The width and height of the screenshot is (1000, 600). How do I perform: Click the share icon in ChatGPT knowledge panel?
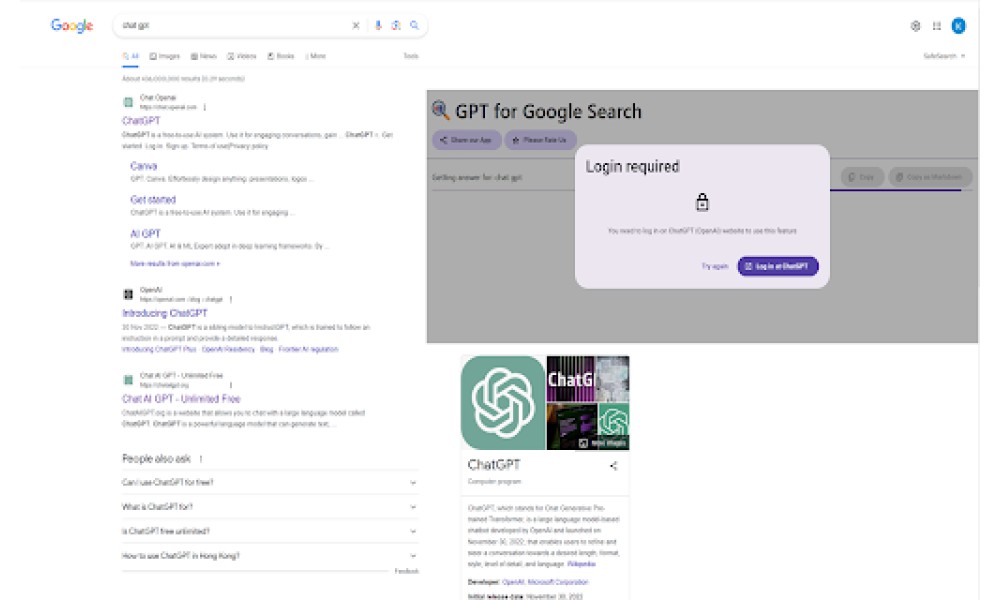[614, 465]
